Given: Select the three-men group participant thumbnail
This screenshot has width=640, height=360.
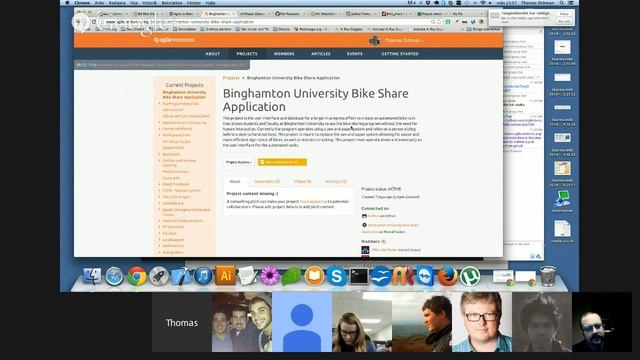Looking at the screenshot, I should tap(242, 322).
